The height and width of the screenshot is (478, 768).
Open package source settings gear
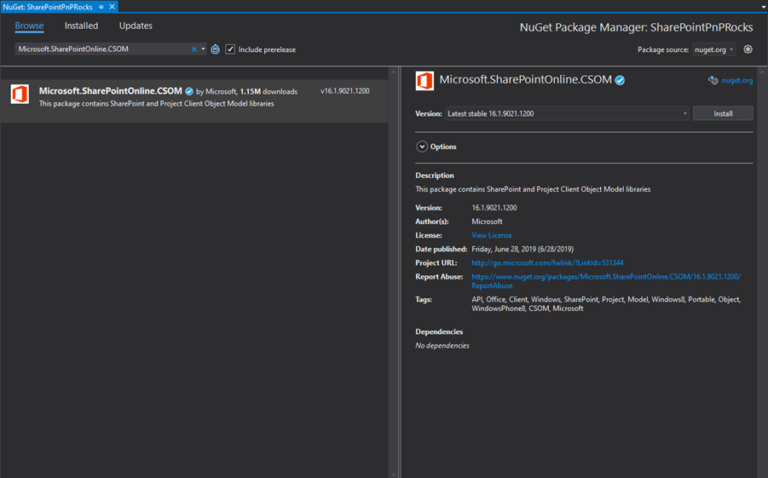tap(748, 49)
